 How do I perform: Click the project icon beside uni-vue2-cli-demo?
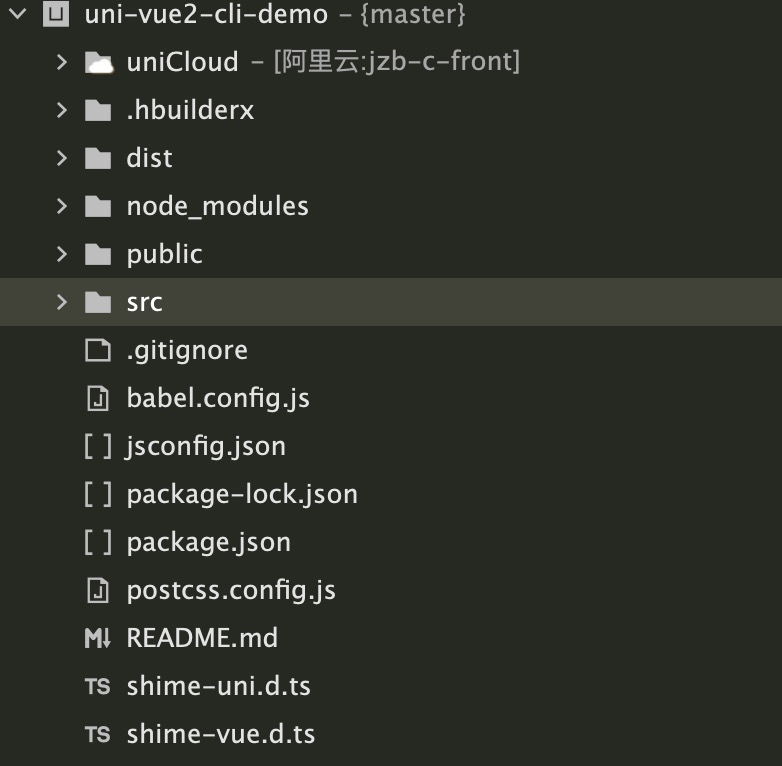[x=59, y=14]
